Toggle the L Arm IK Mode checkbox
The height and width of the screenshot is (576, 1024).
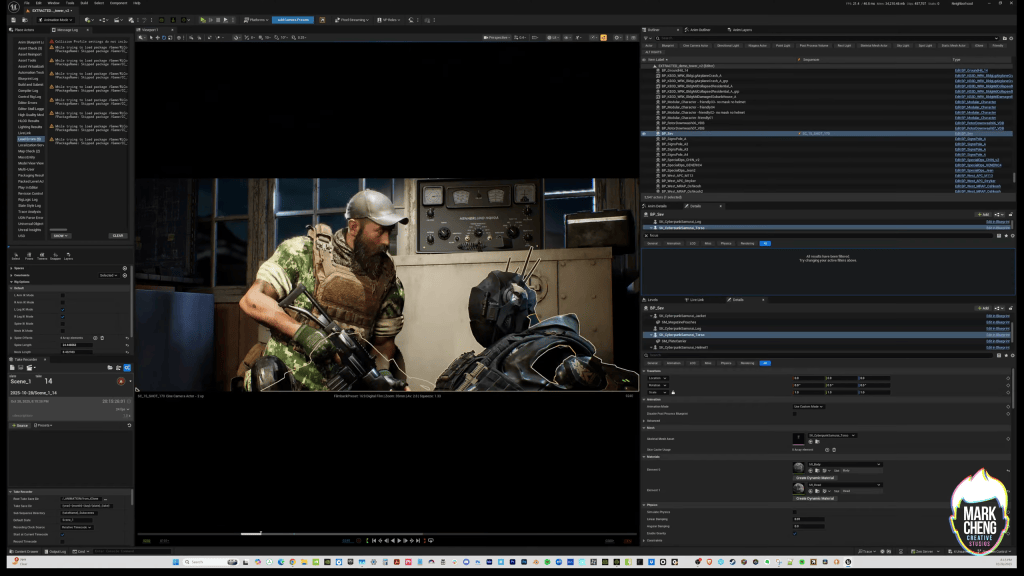(x=63, y=295)
